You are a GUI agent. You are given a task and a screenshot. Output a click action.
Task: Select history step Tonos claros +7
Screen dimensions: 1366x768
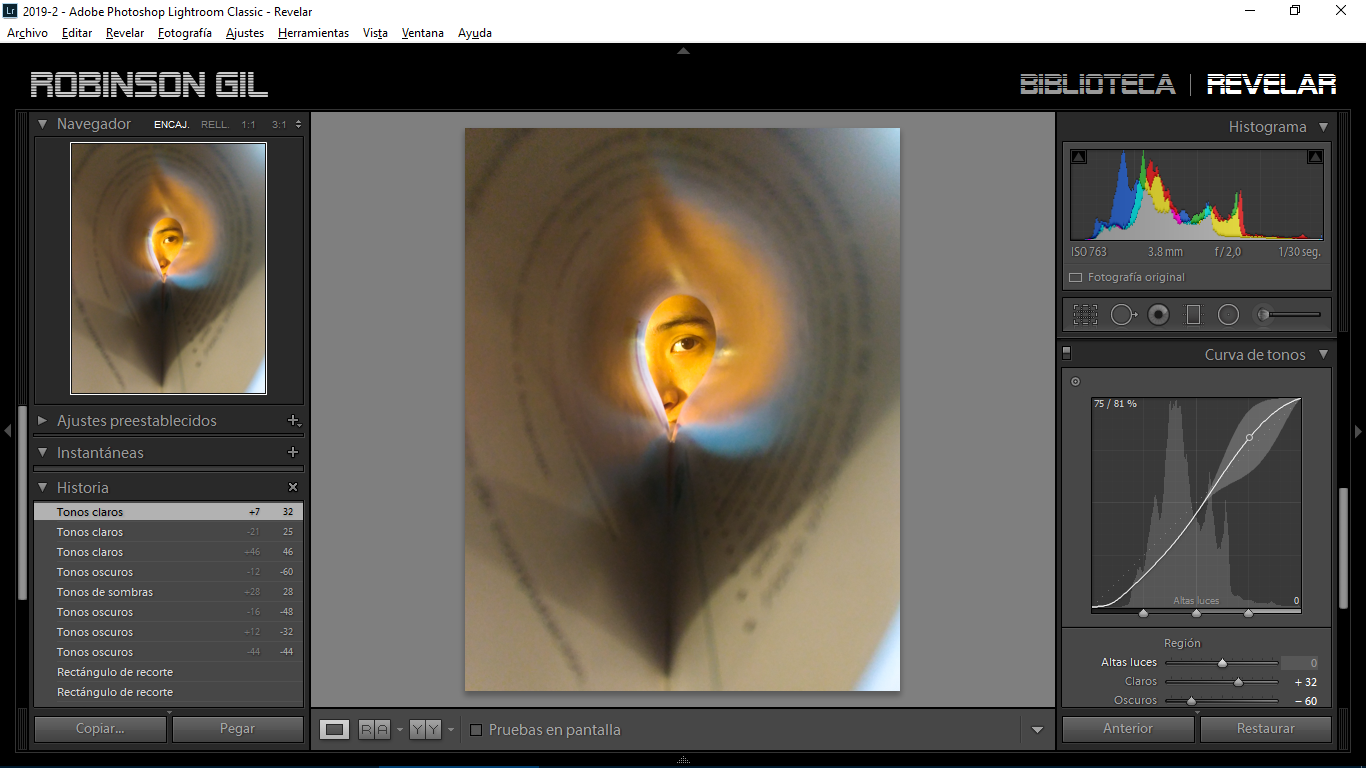(x=168, y=512)
